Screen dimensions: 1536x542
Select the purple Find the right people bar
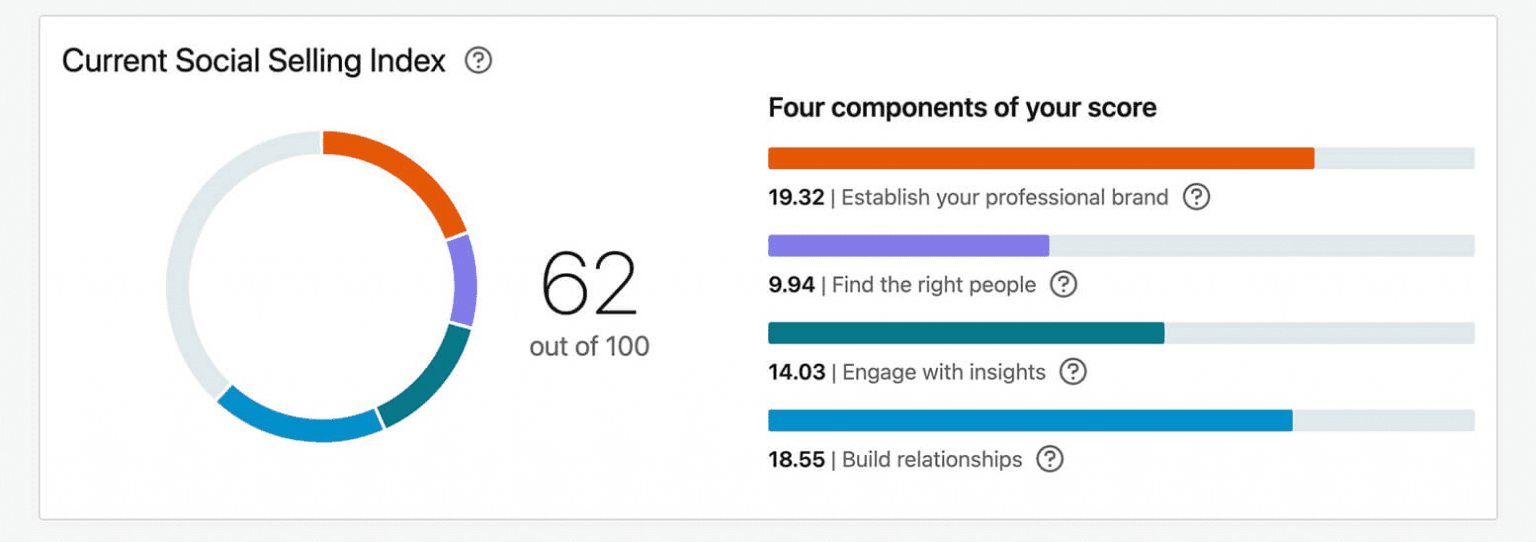(908, 246)
